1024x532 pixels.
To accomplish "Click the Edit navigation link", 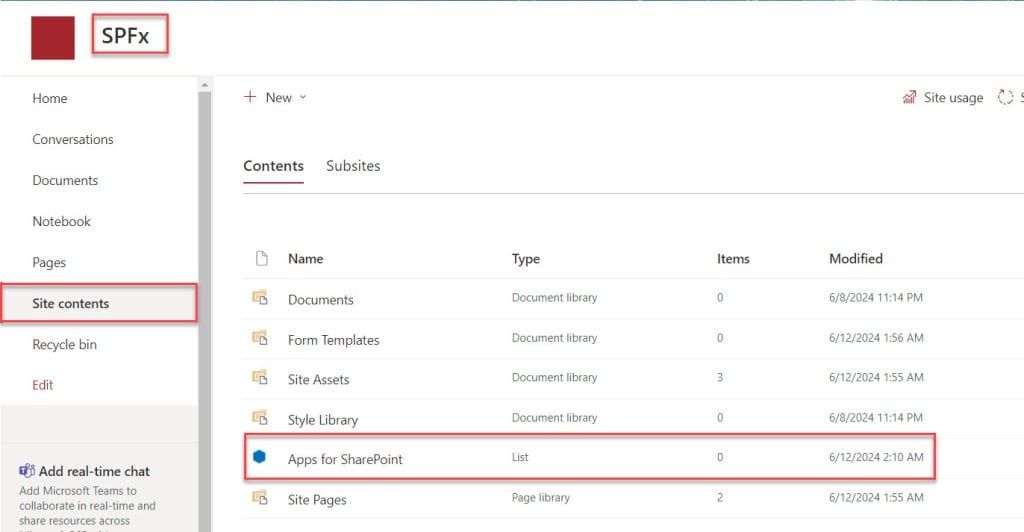I will click(x=42, y=385).
